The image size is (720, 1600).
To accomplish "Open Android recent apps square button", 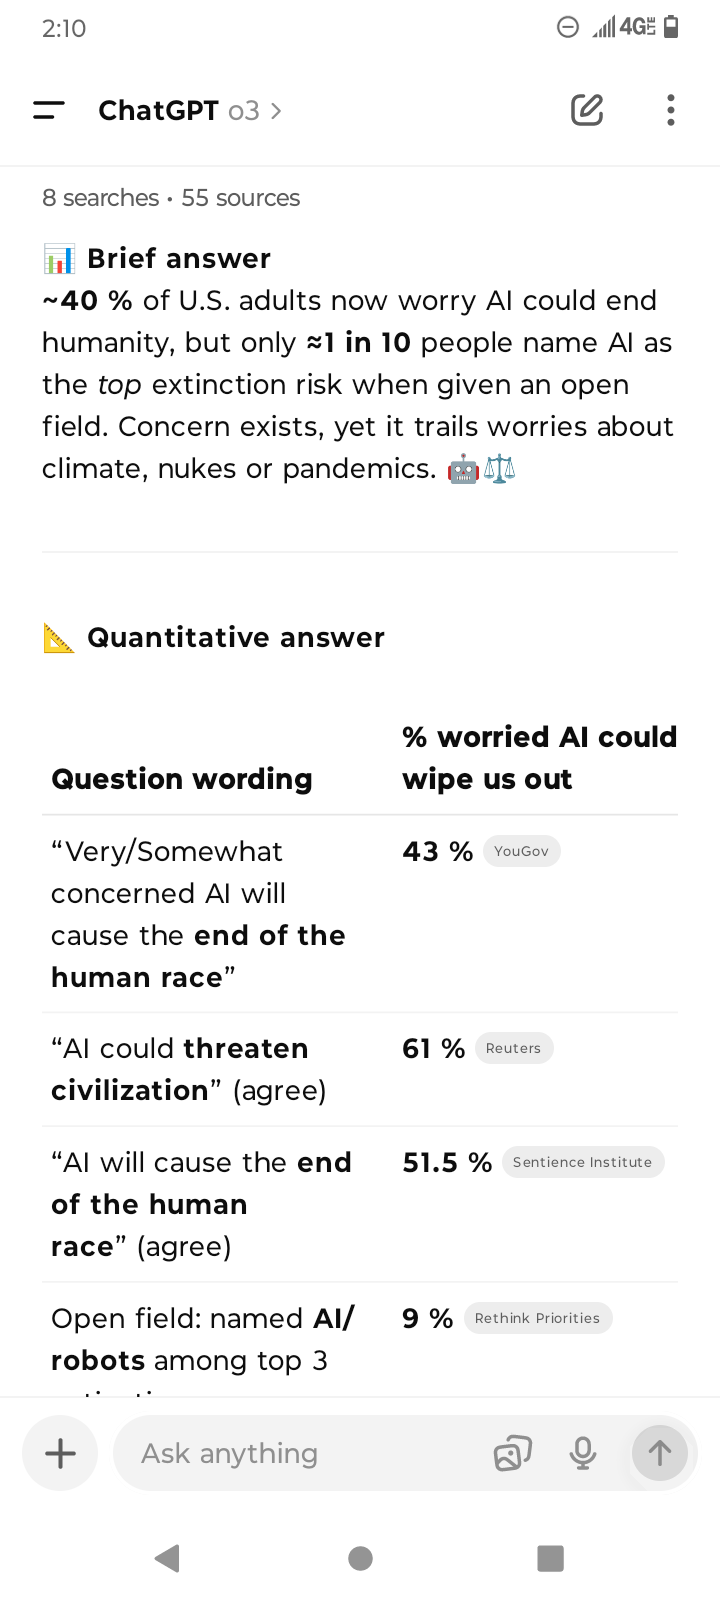I will pyautogui.click(x=550, y=1558).
